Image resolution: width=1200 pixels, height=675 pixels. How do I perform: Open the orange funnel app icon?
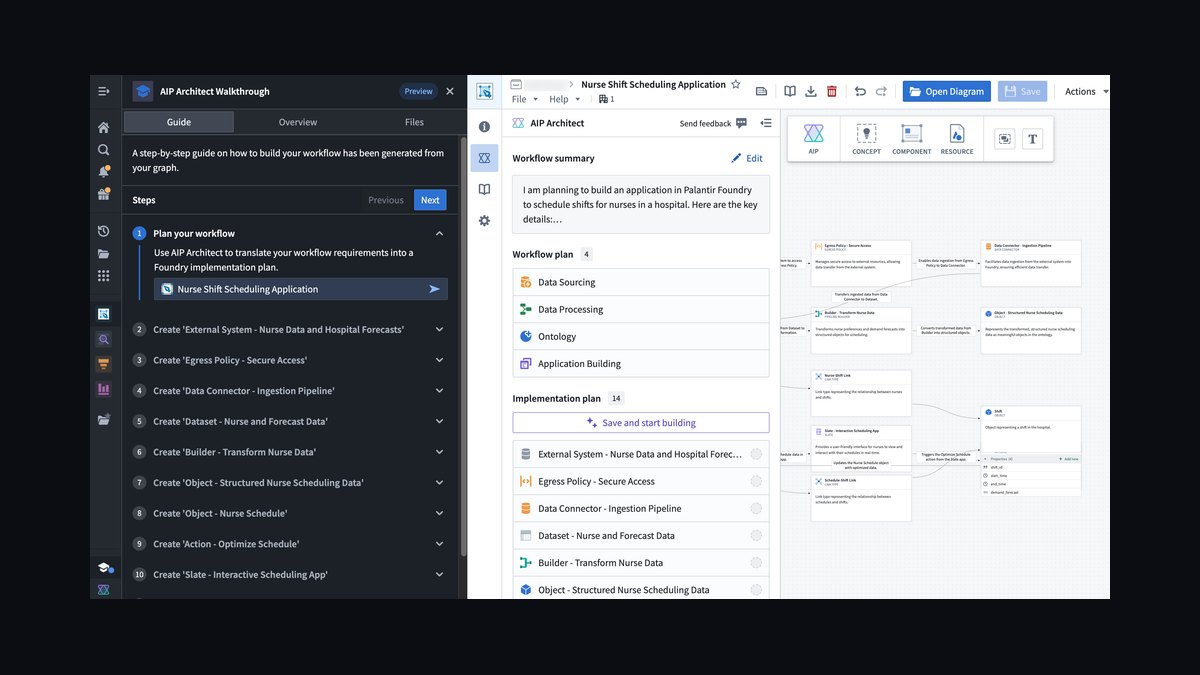tap(103, 364)
